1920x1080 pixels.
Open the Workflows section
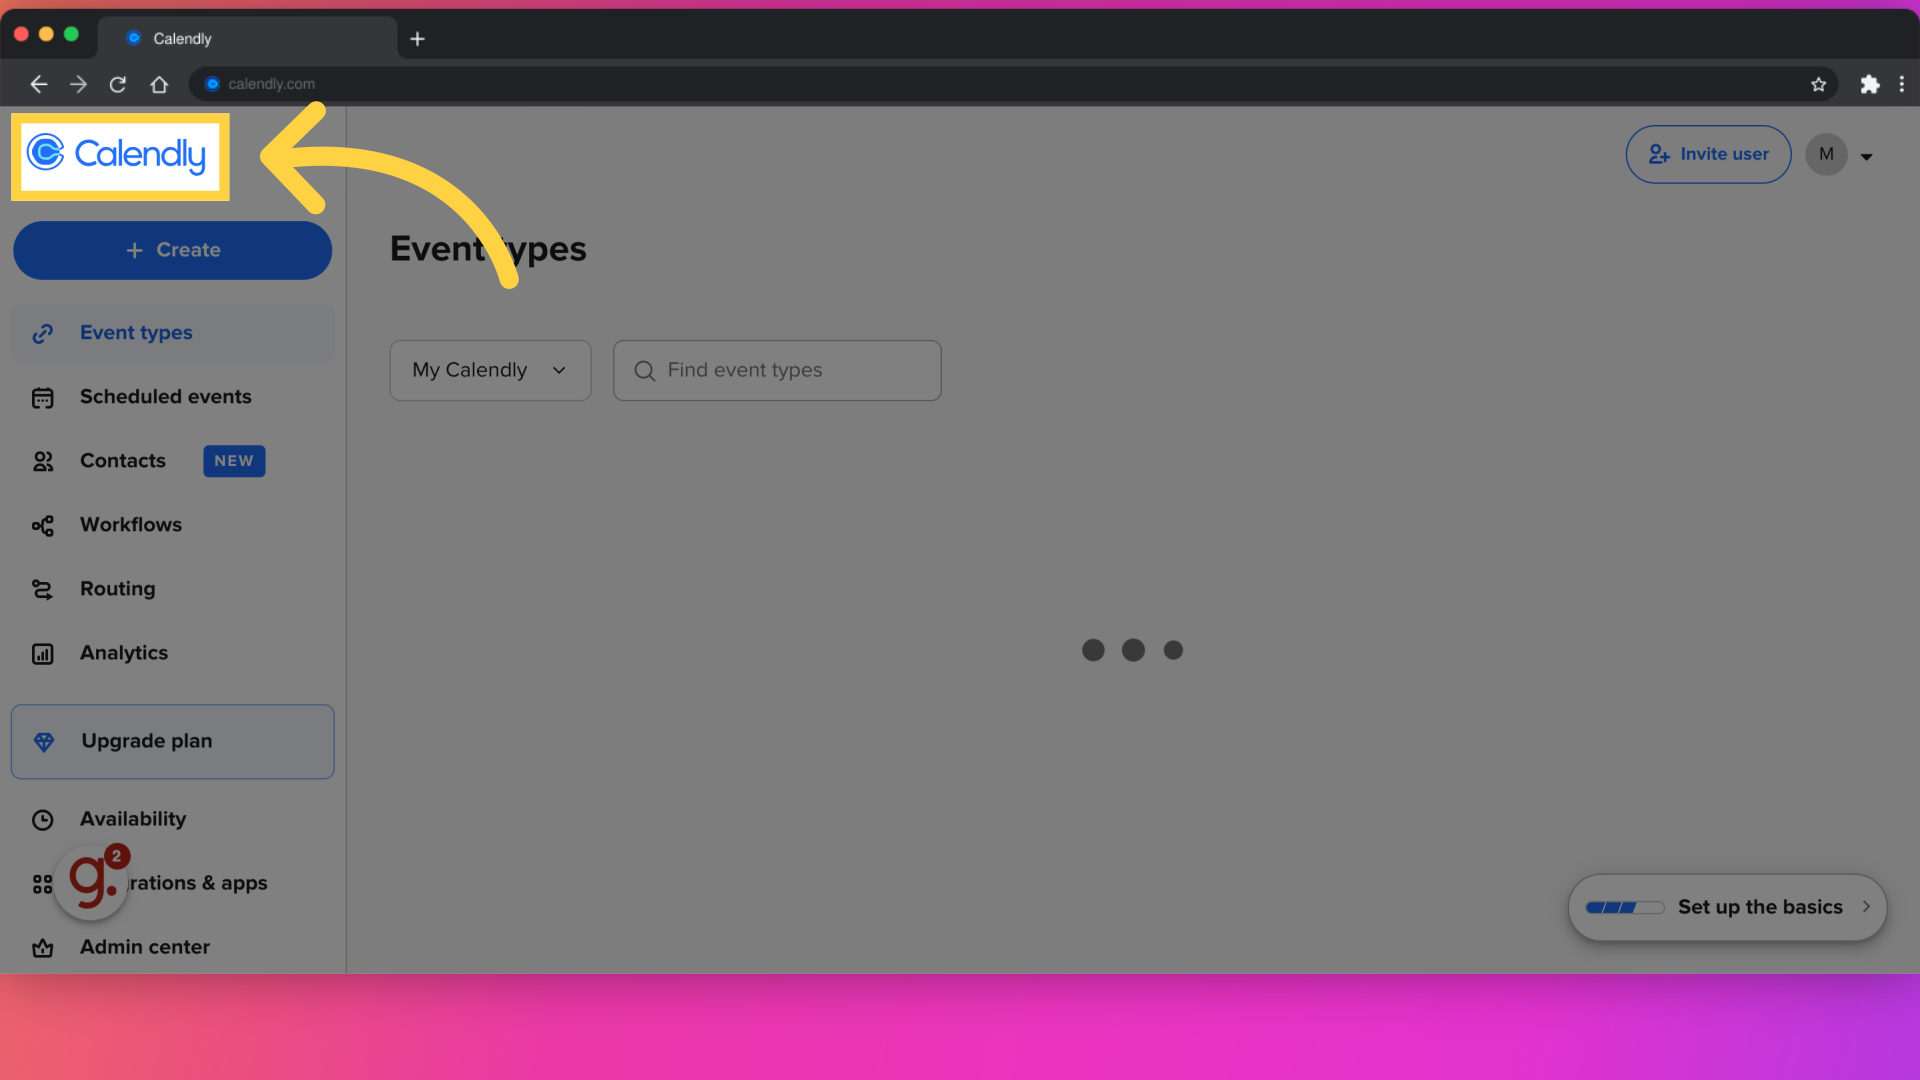pyautogui.click(x=131, y=525)
